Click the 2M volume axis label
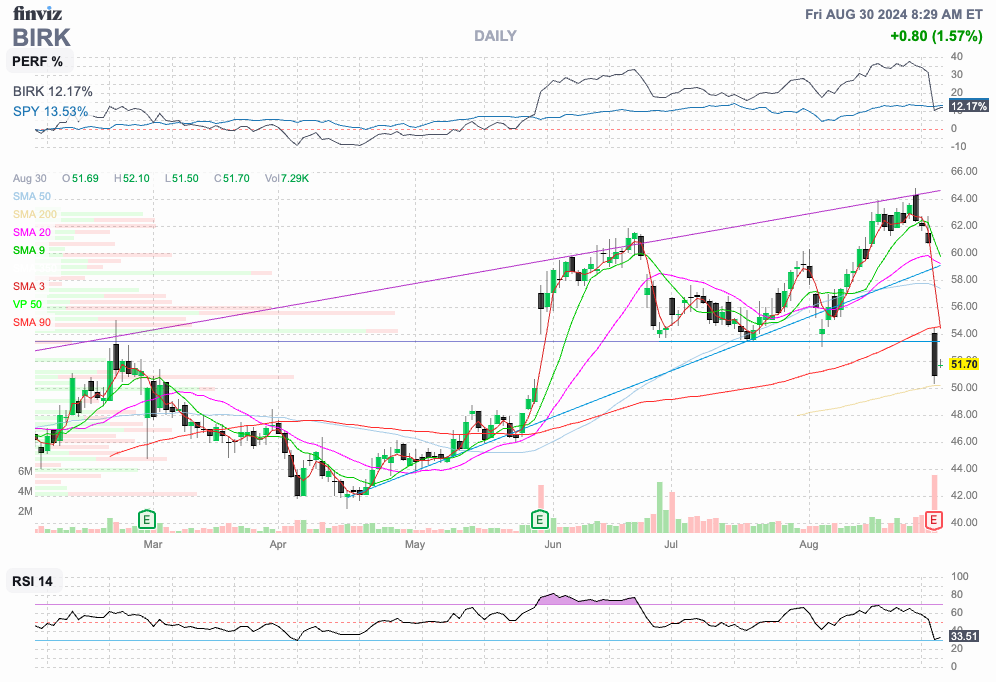The width and height of the screenshot is (996, 682). click(x=25, y=511)
